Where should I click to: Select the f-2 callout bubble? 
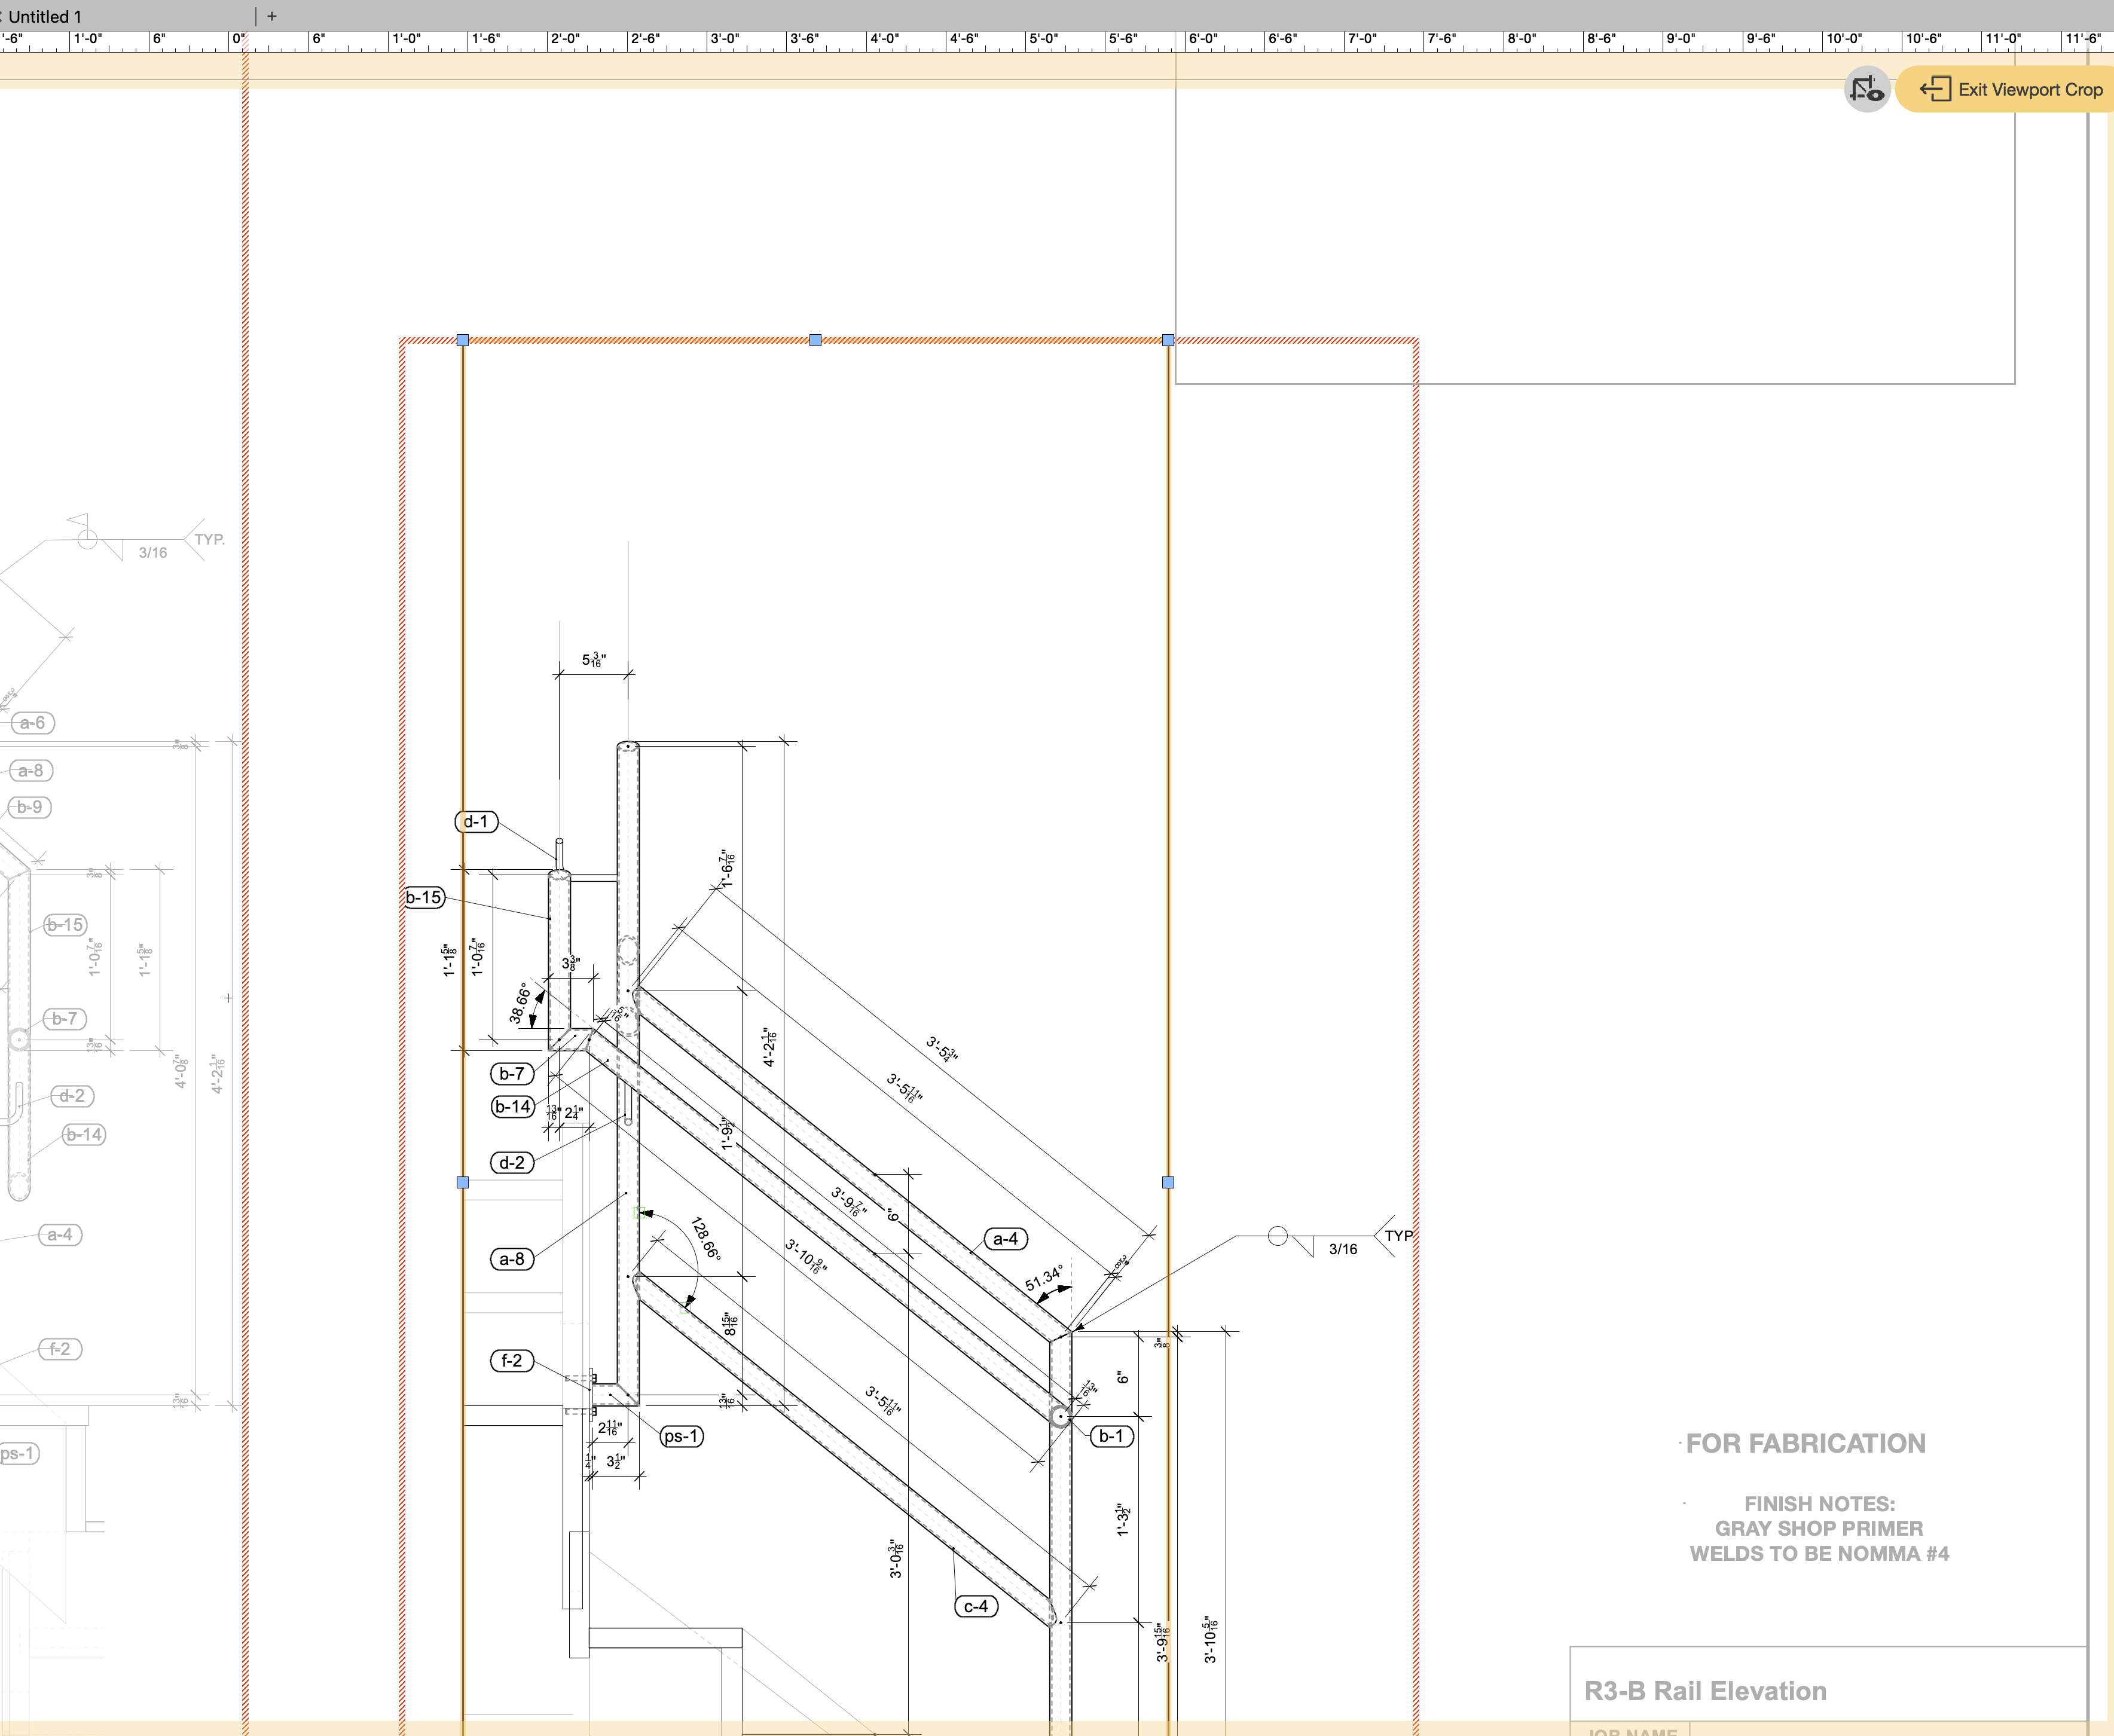click(x=512, y=1361)
